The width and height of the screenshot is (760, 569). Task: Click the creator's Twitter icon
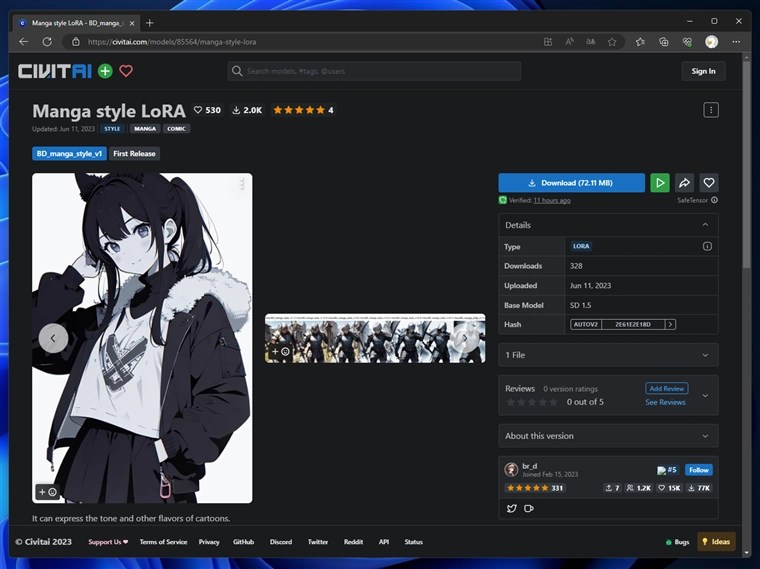511,508
